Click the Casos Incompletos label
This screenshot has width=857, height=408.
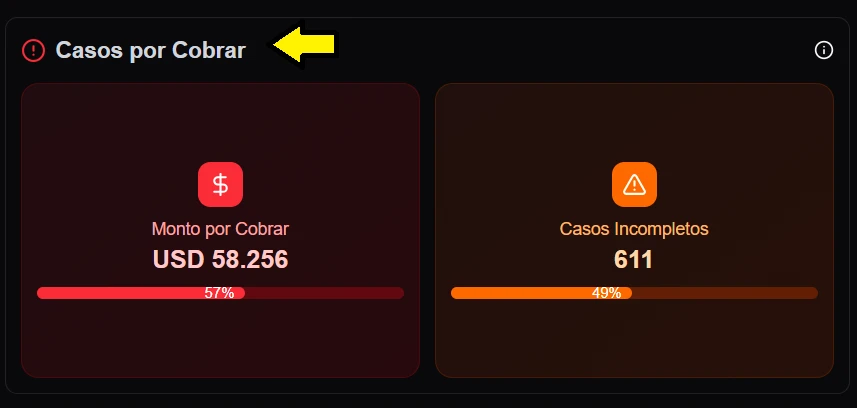coord(634,229)
